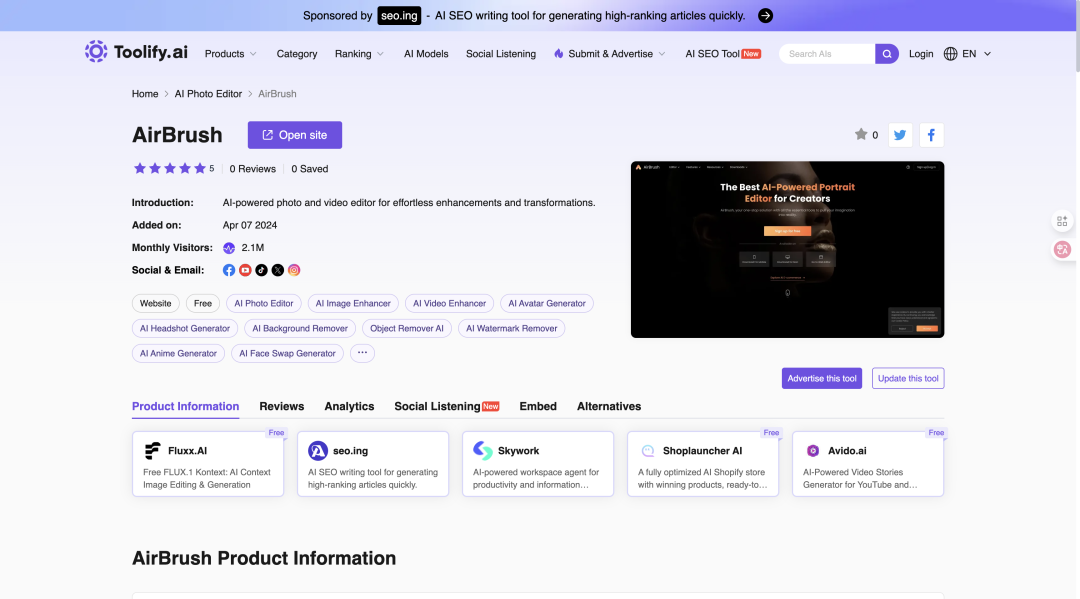Share on Facebook icon
The image size is (1080, 599).
point(931,135)
